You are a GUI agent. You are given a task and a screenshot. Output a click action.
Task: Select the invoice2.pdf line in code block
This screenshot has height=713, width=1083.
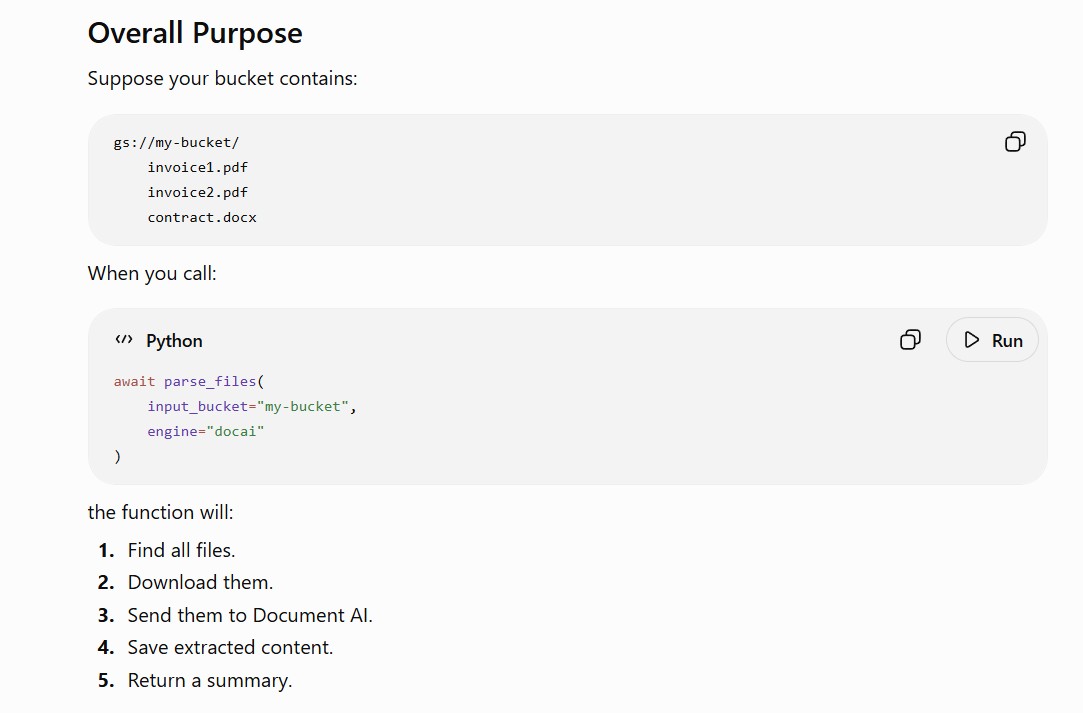(x=198, y=192)
